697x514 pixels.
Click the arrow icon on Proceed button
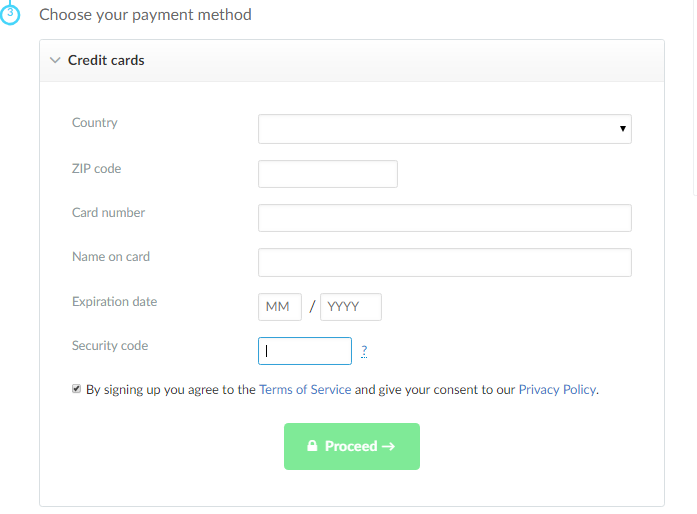click(389, 446)
